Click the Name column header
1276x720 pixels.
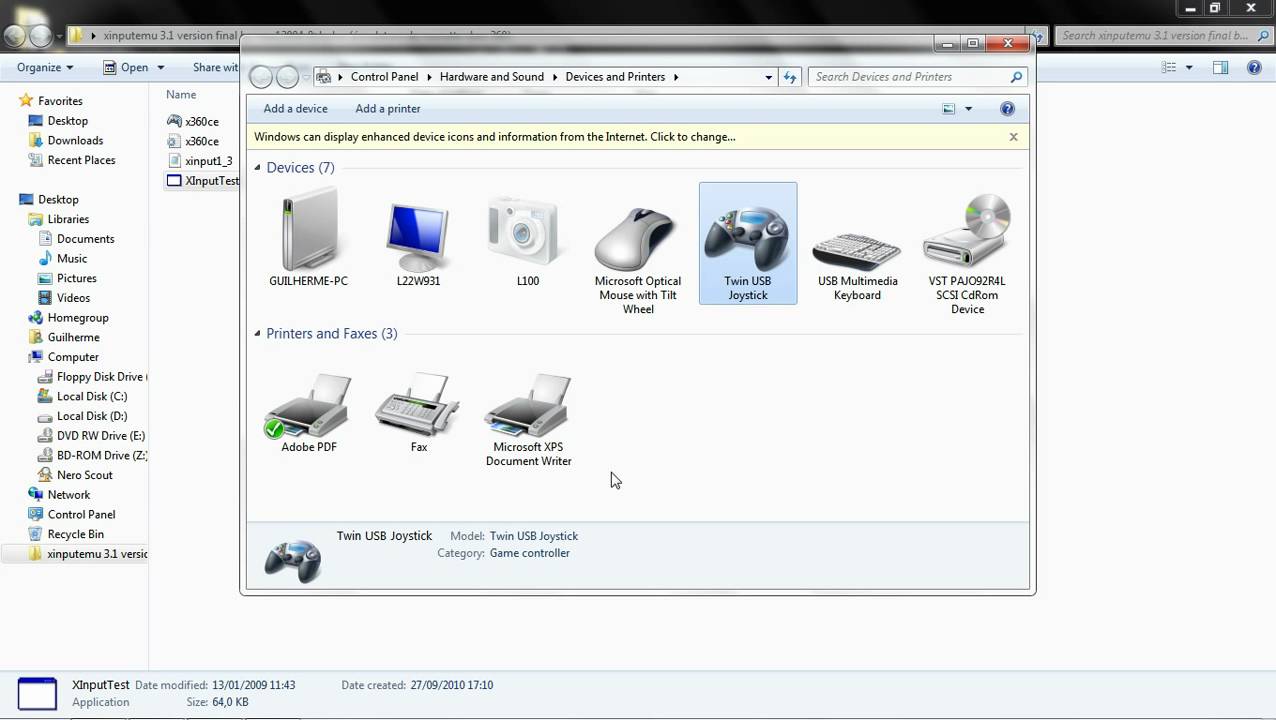pyautogui.click(x=181, y=95)
